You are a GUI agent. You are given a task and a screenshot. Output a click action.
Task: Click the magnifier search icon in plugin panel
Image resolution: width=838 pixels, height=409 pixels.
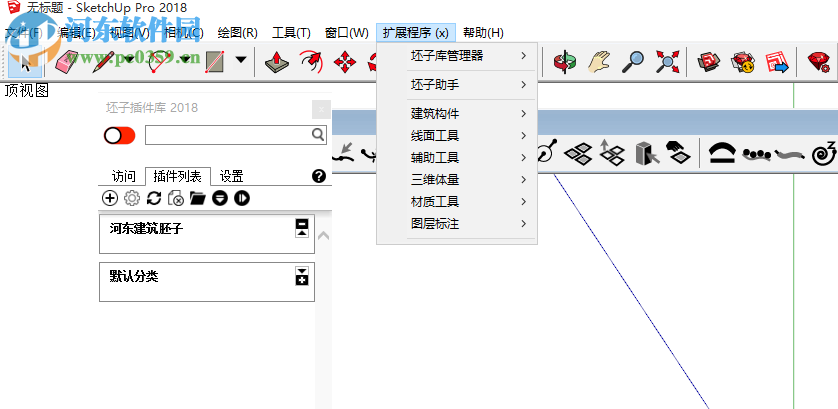tap(317, 134)
